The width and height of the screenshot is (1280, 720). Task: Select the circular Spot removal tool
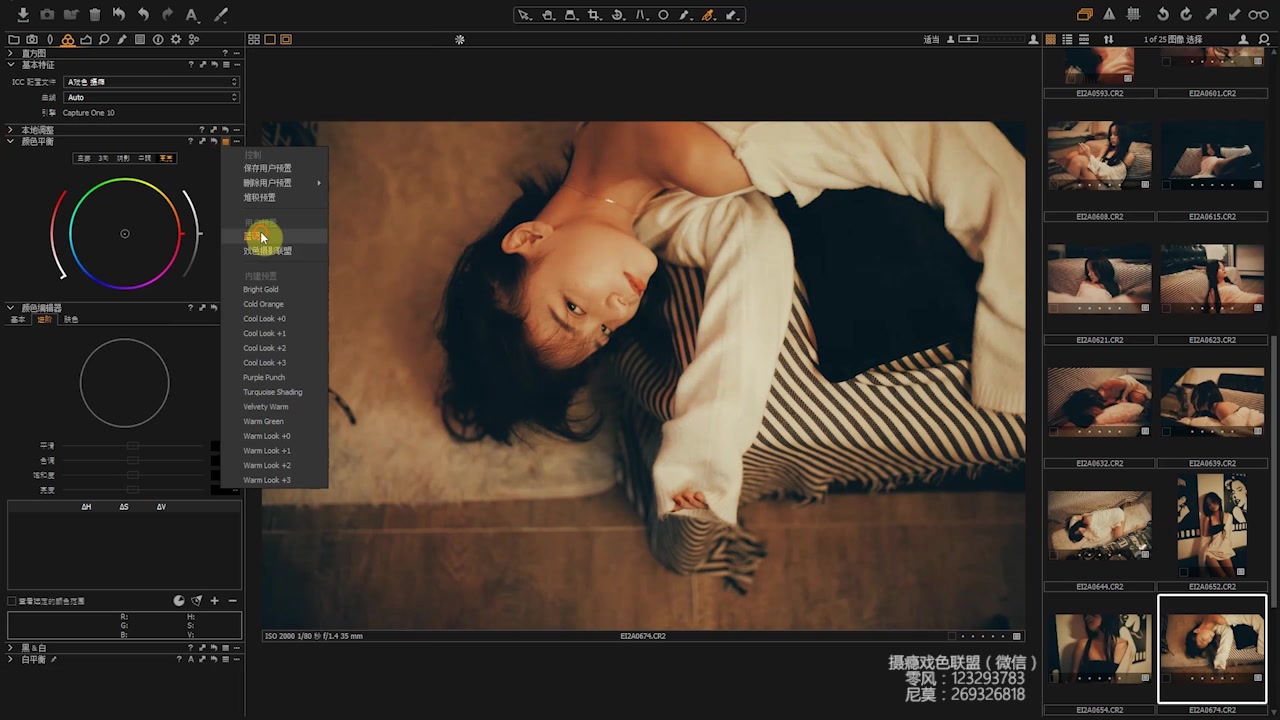[663, 15]
